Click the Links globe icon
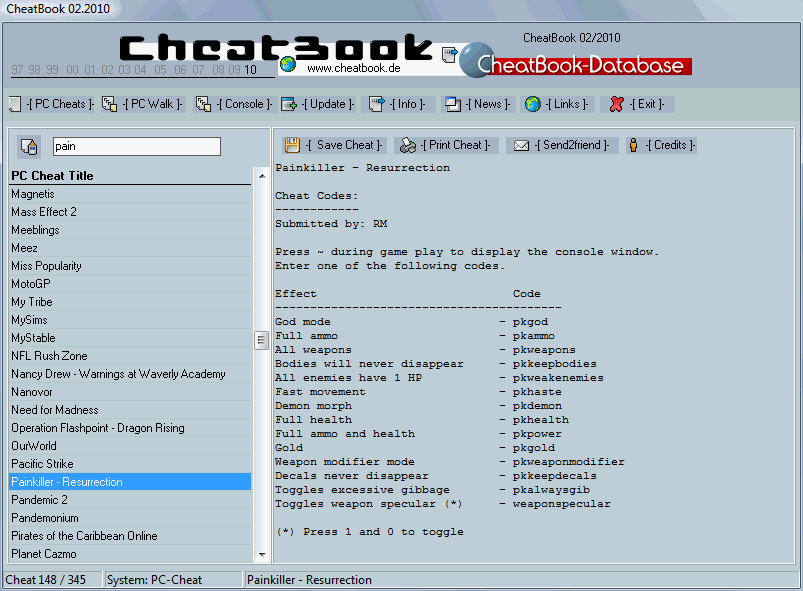The height and width of the screenshot is (591, 803). tap(533, 104)
